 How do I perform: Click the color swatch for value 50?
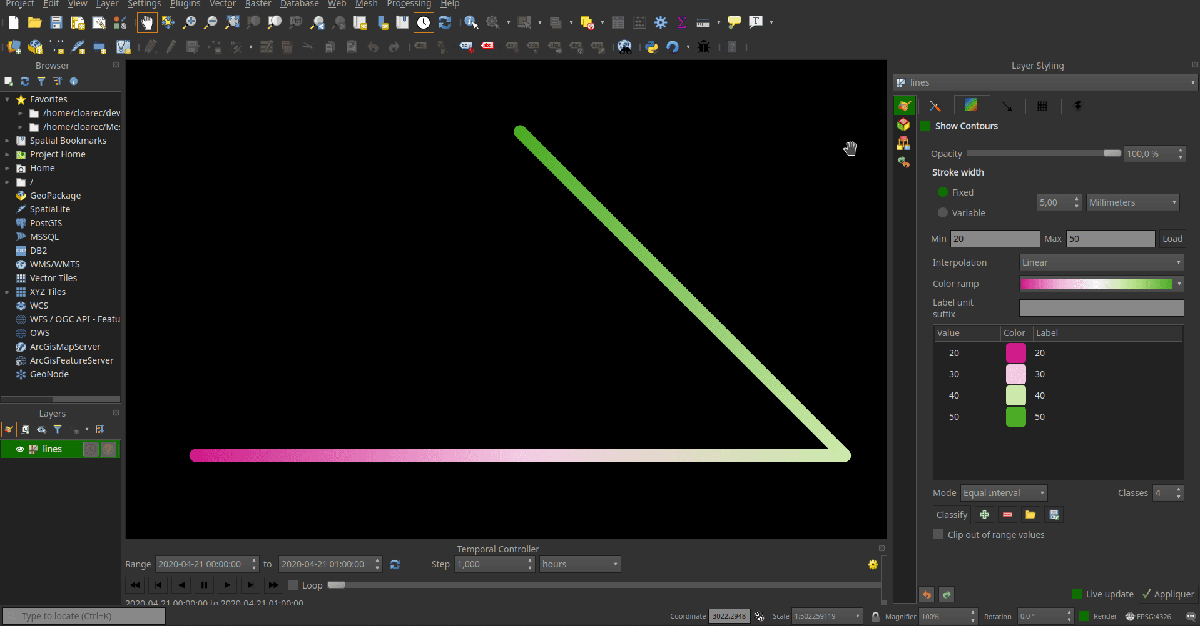1015,416
